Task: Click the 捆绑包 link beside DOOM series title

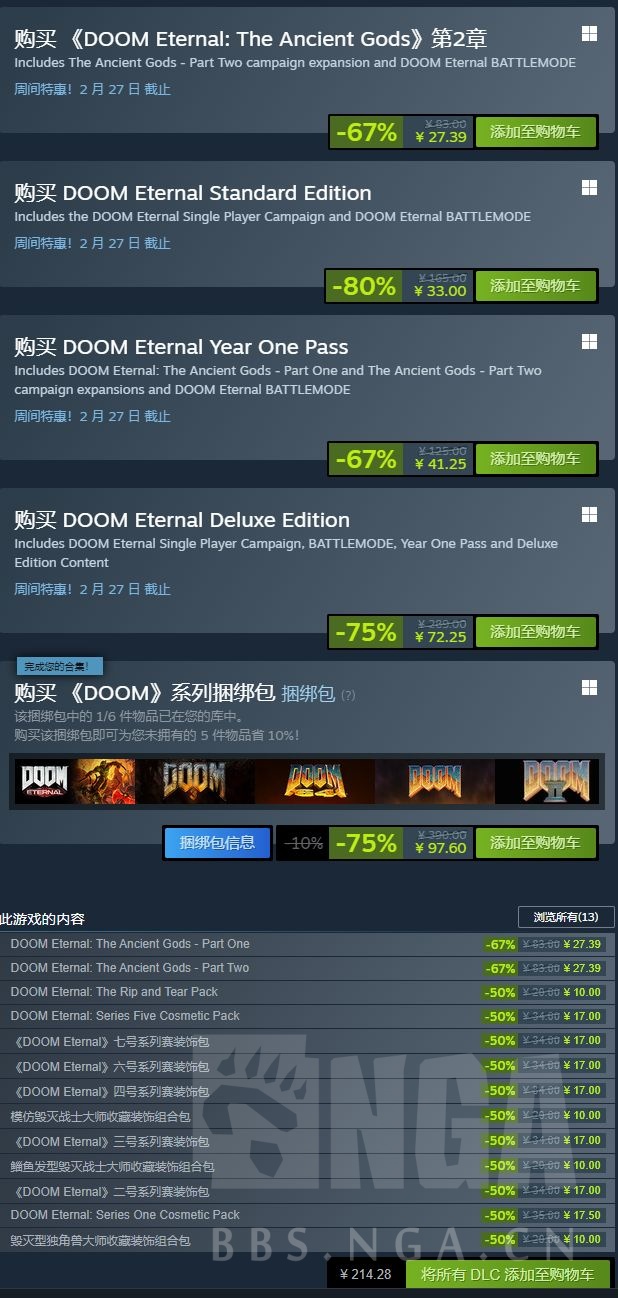Action: click(x=308, y=694)
